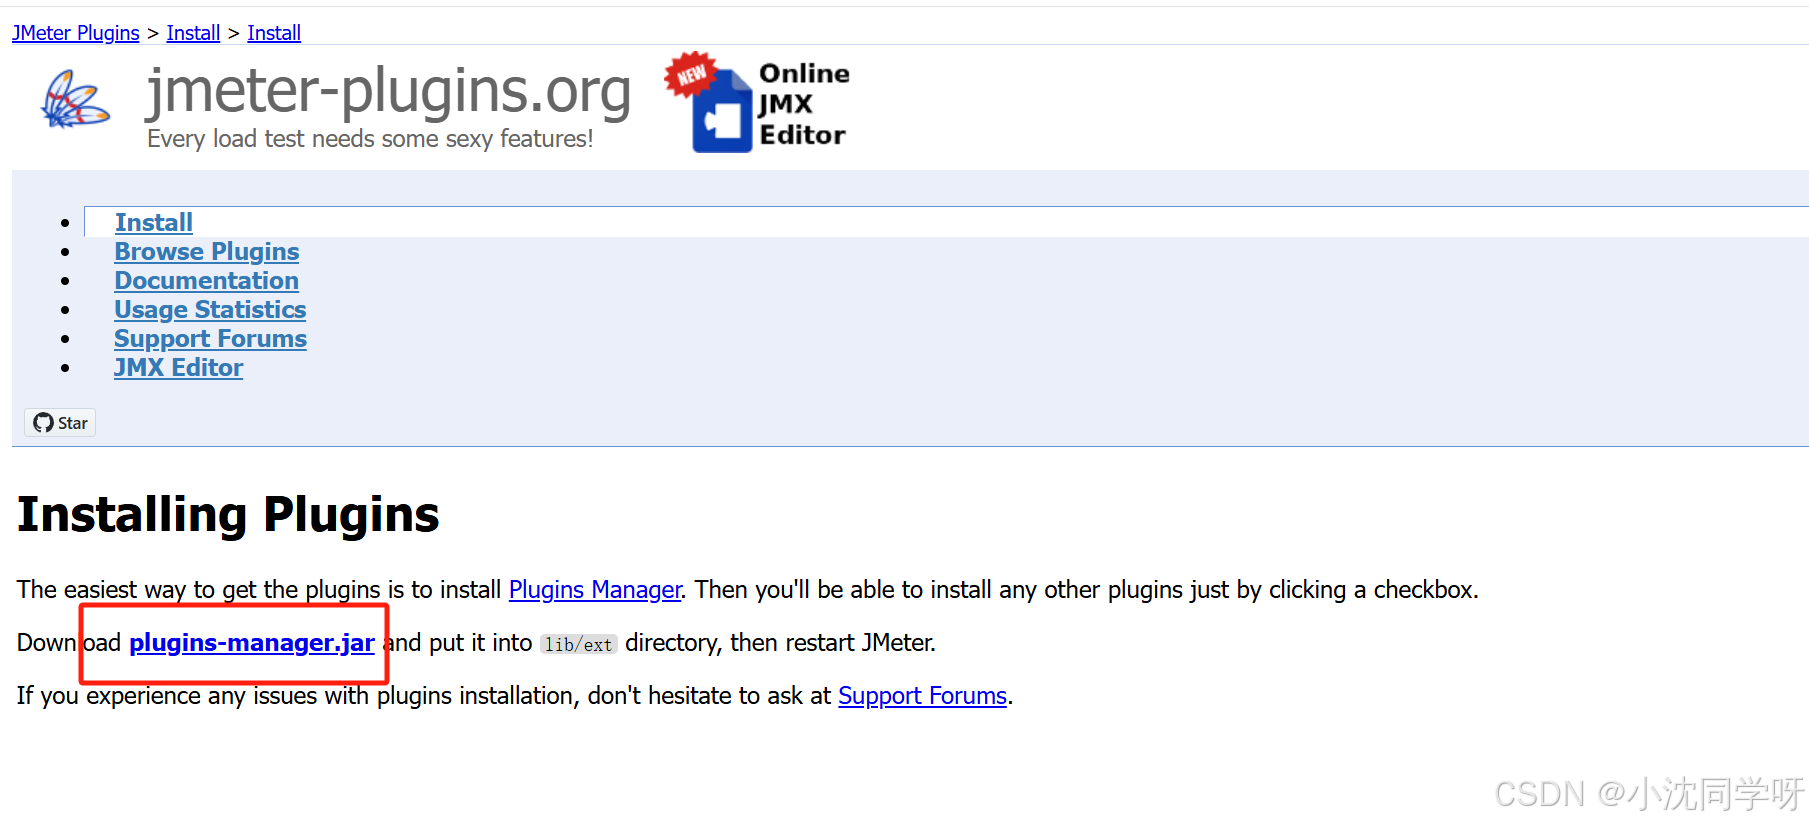Click the JMeter feather logo icon

tap(75, 100)
